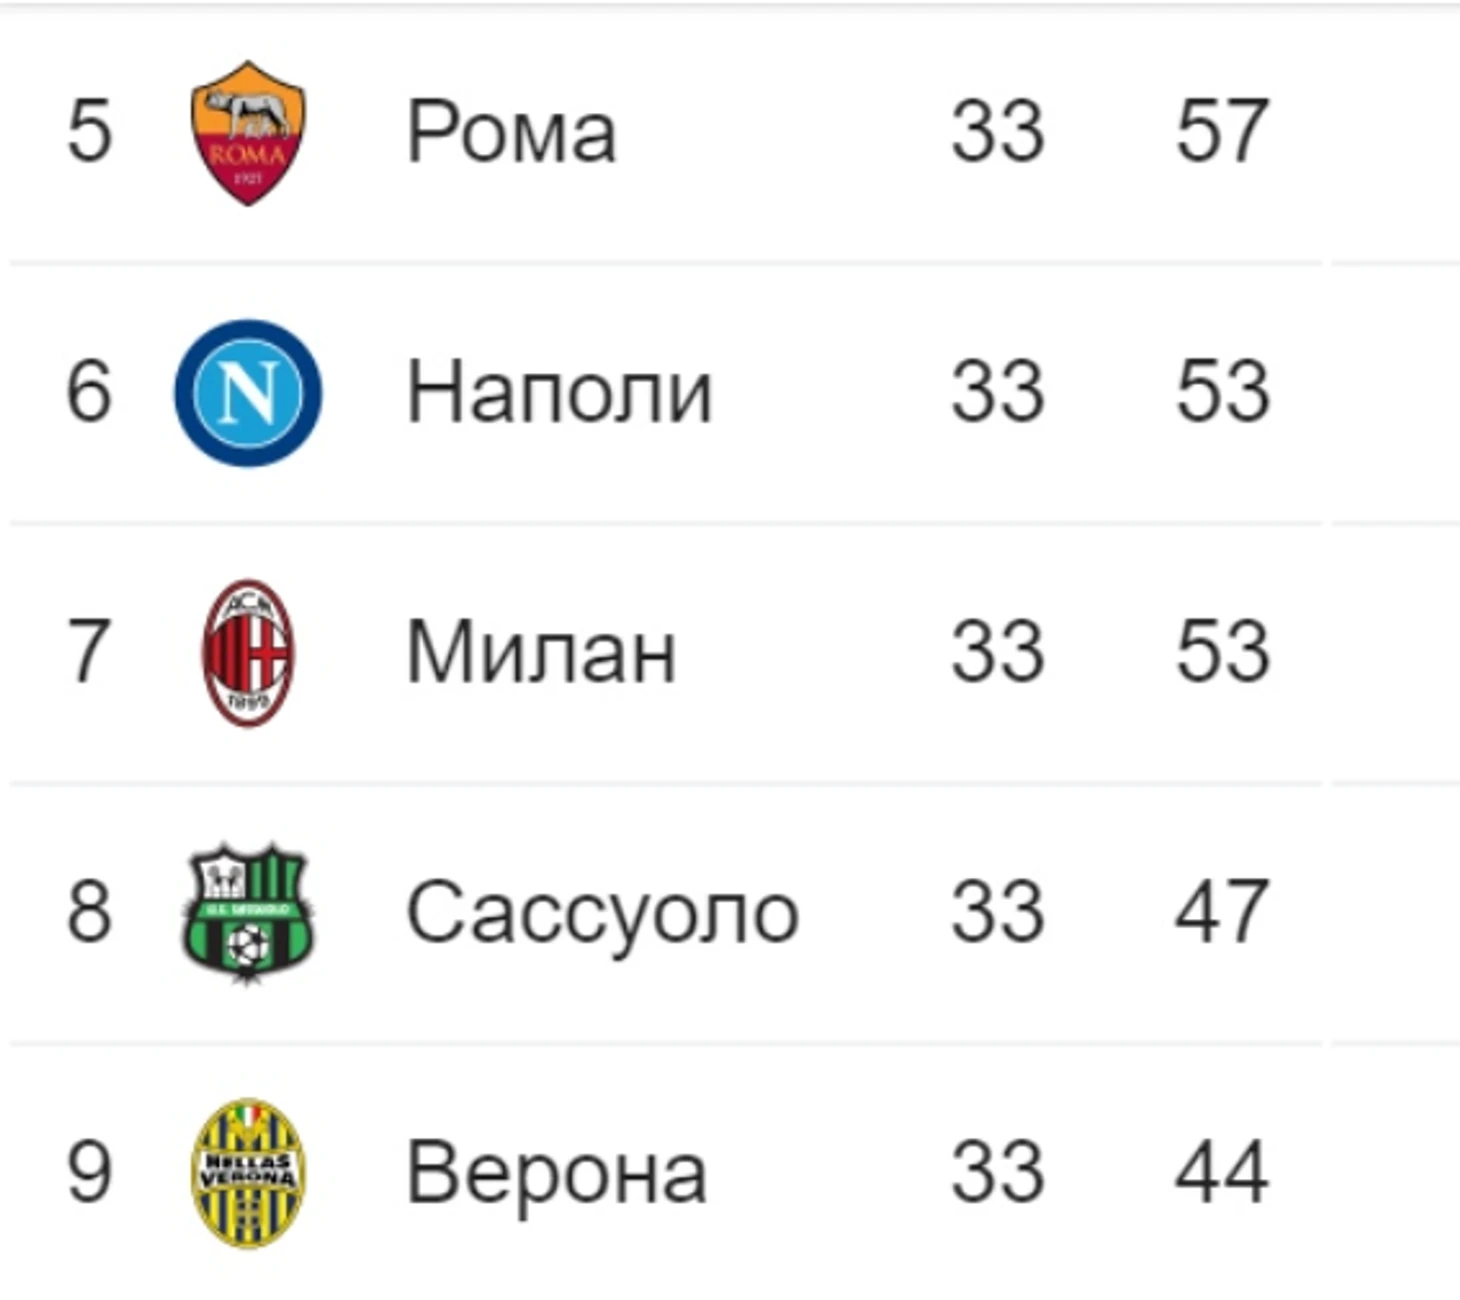Click Roma's 57 points value
Screen dimensions: 1460x1300
(x=1222, y=131)
